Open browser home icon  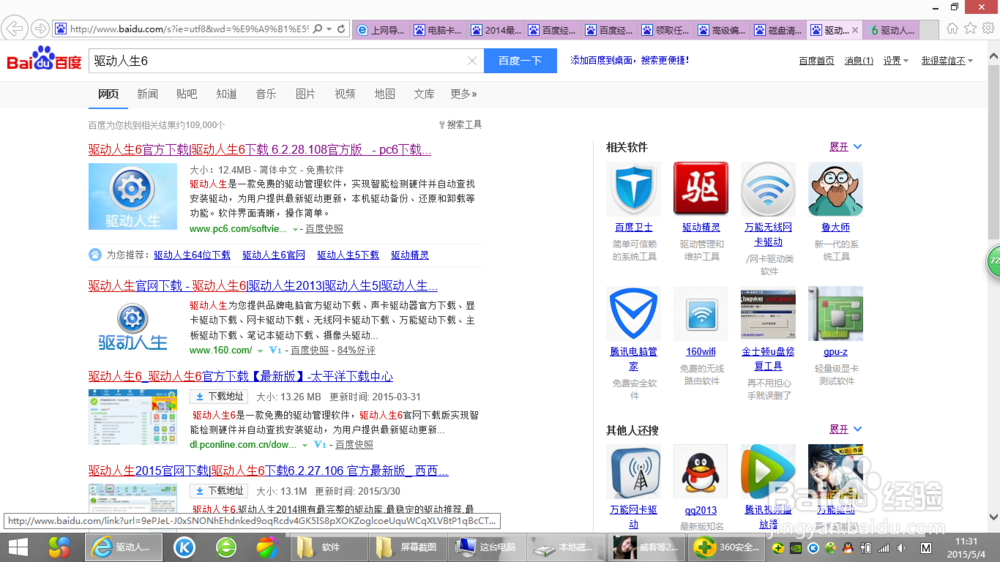click(x=952, y=29)
